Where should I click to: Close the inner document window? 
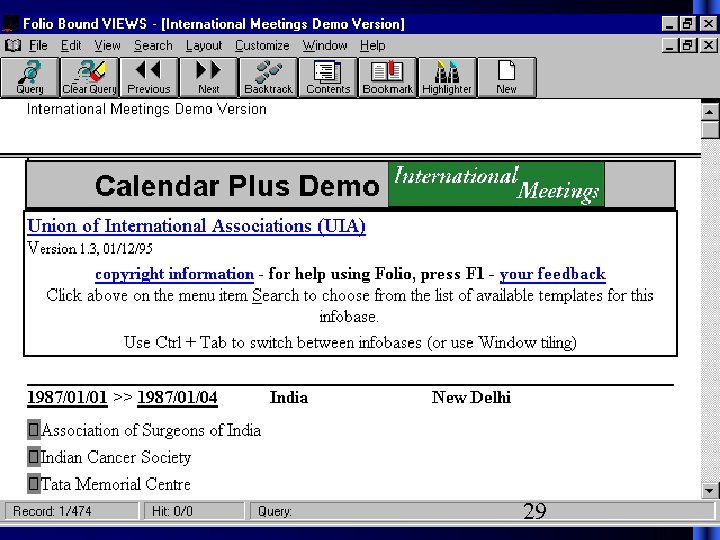point(709,45)
